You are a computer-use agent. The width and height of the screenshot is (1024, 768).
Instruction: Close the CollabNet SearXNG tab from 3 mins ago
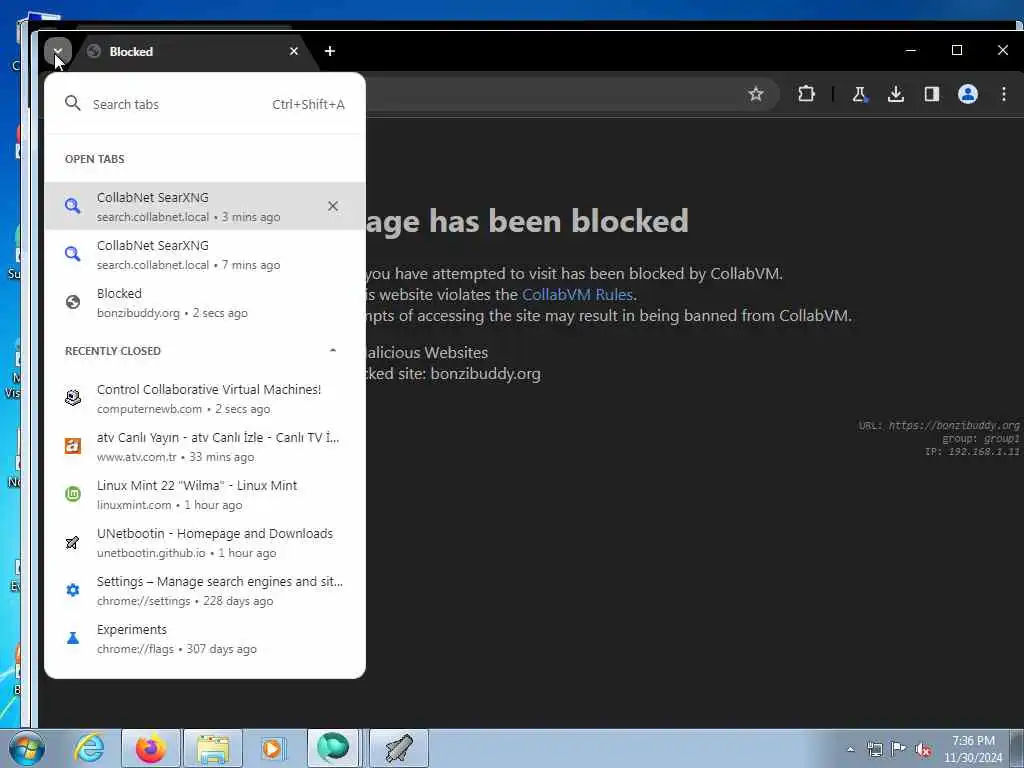coord(333,206)
